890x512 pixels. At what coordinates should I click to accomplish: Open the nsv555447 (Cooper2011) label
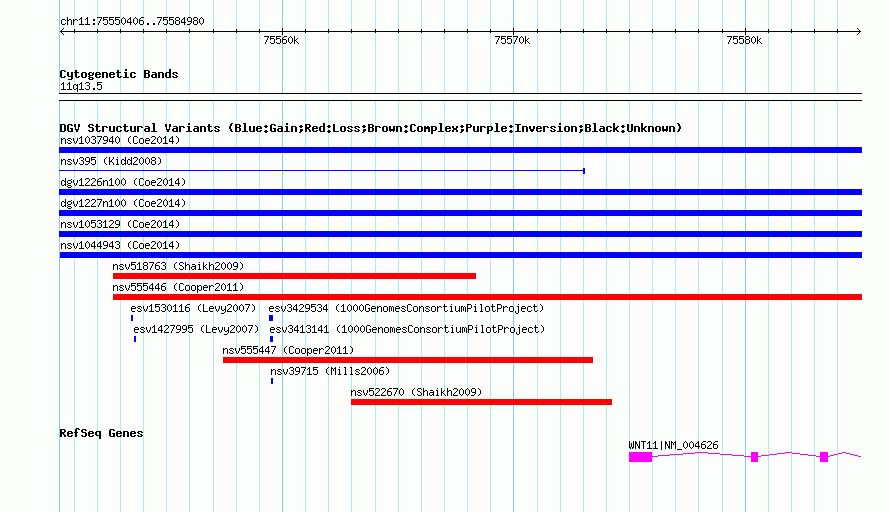click(x=288, y=350)
